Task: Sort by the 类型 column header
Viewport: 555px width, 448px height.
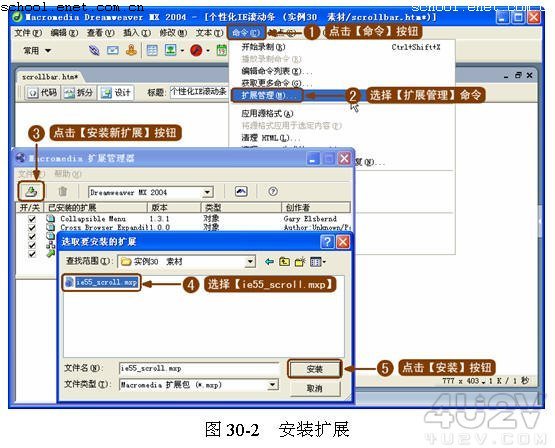Action: click(x=241, y=207)
